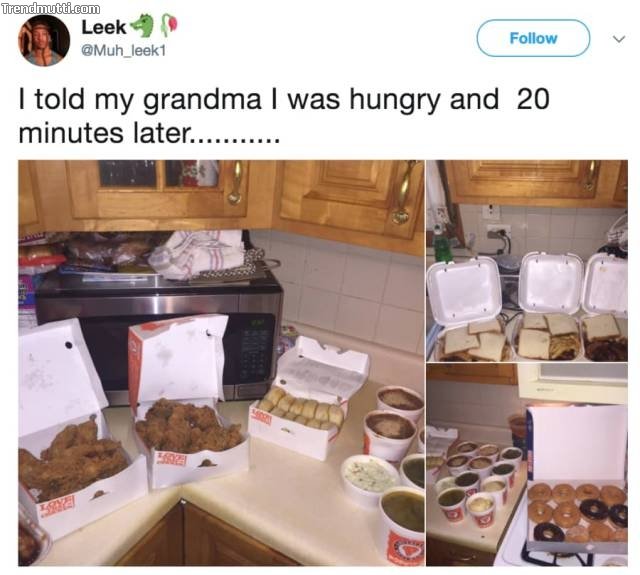The image size is (640, 575).
Task: Click the Trendmutti.com watermark
Action: (x=50, y=8)
